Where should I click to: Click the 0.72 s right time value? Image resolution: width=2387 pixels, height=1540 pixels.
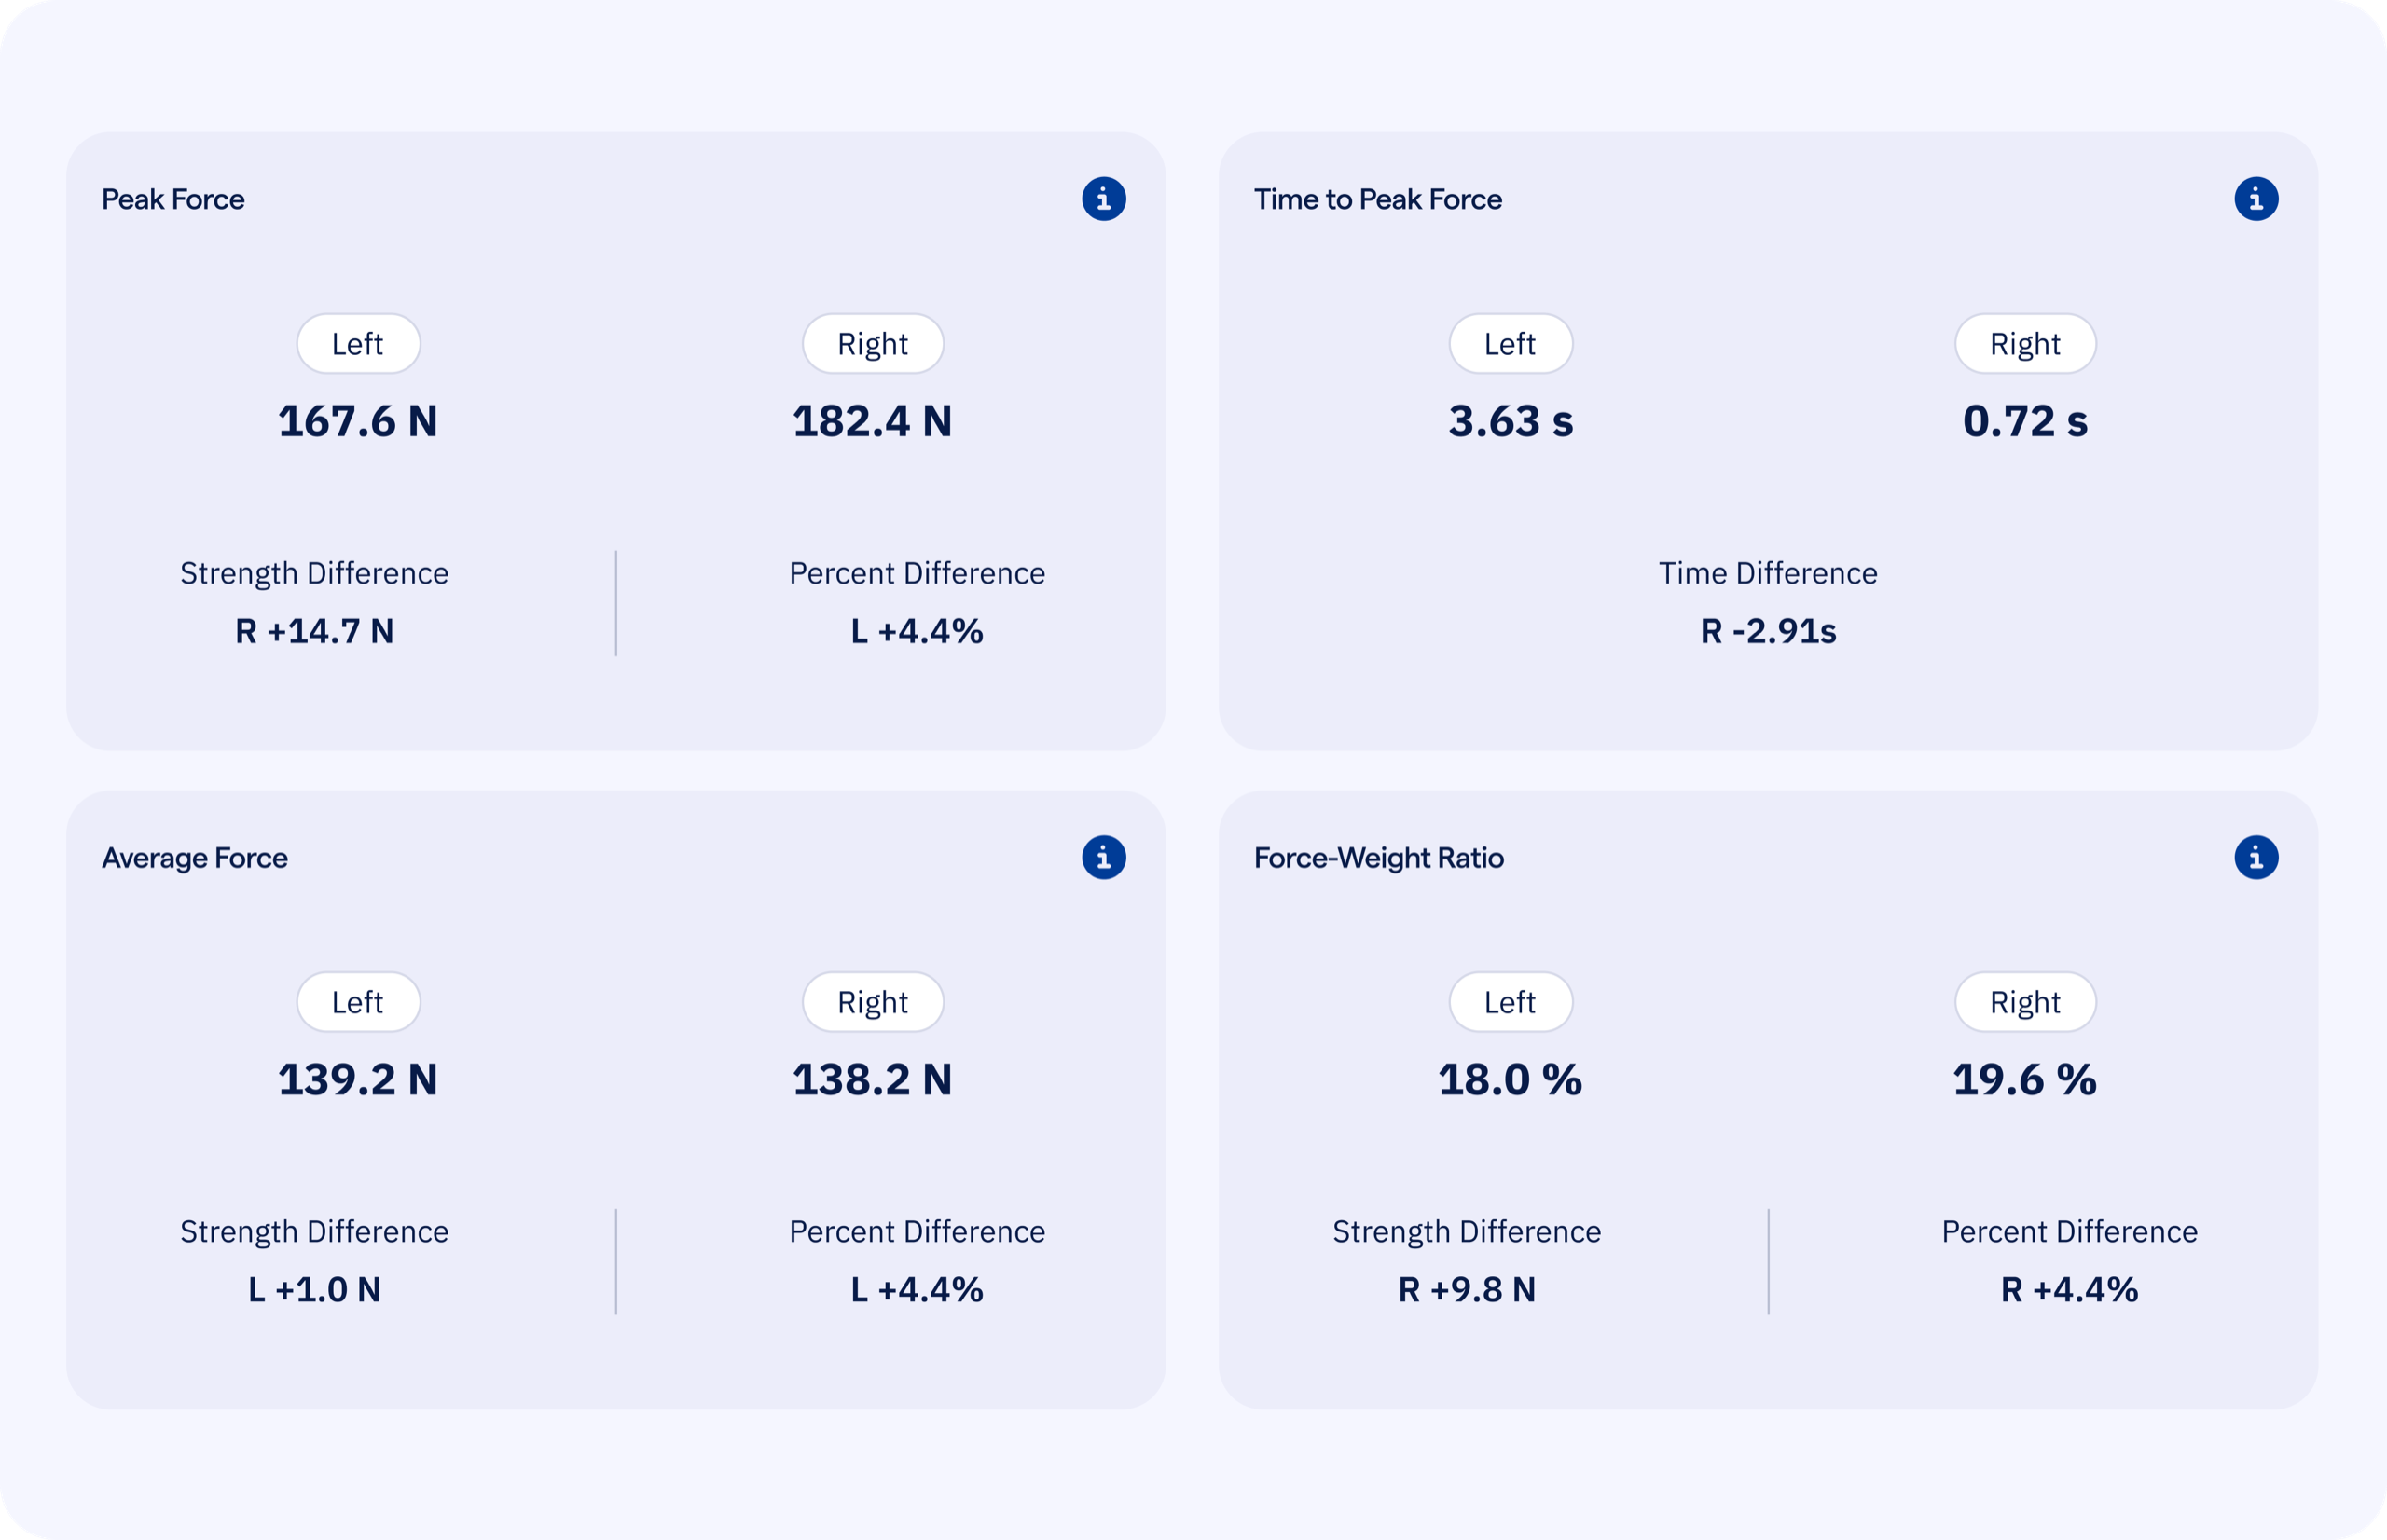coord(2024,421)
